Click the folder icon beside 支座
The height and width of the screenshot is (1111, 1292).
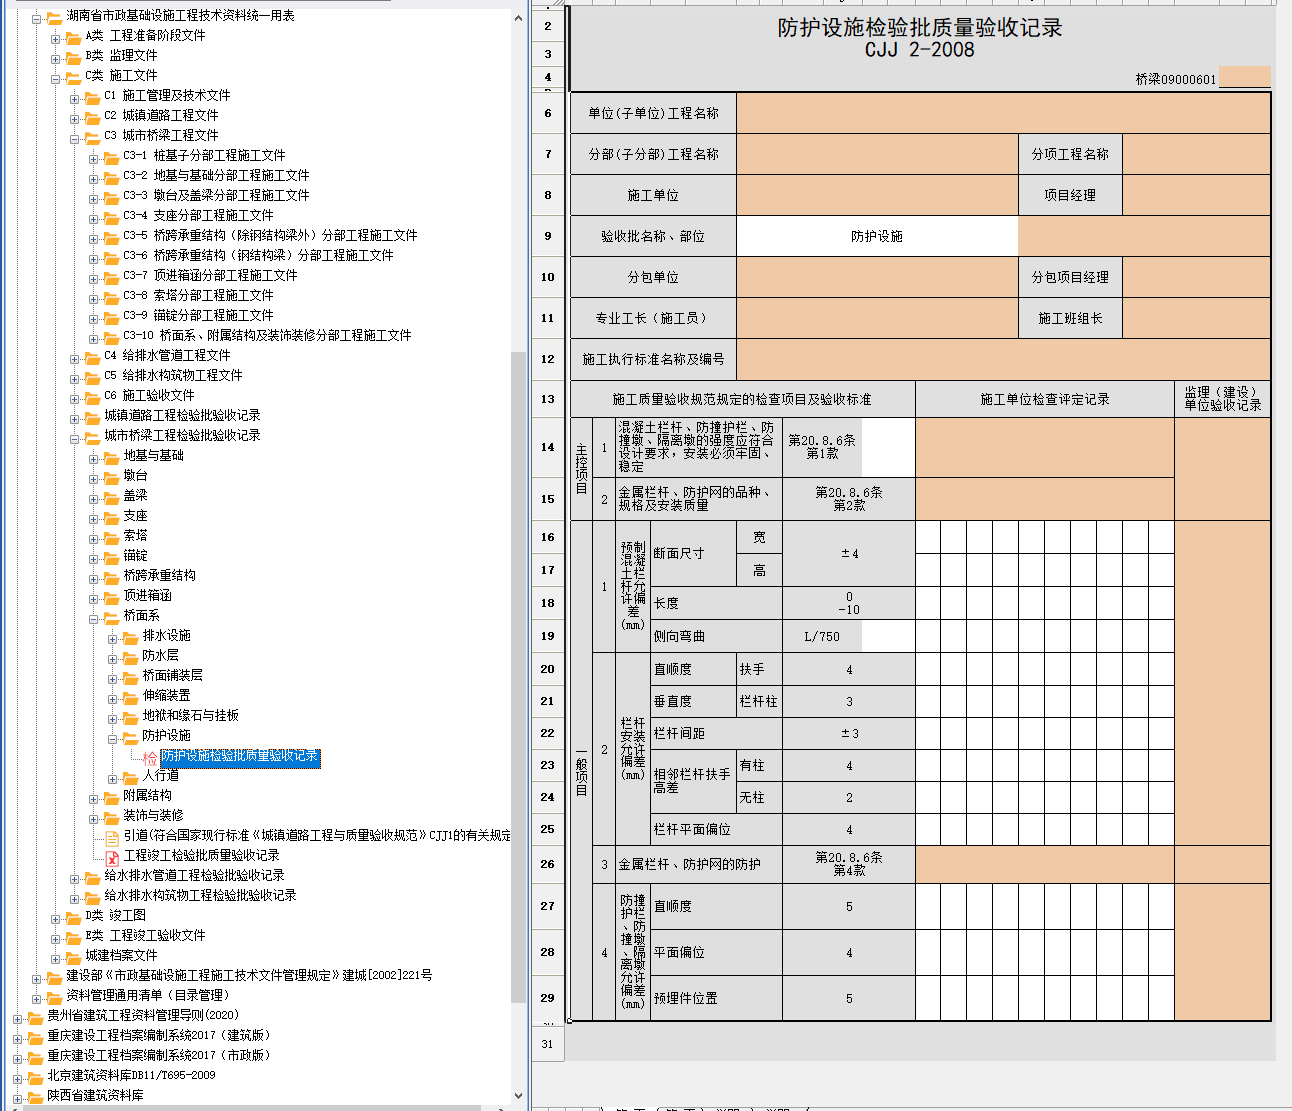pyautogui.click(x=111, y=517)
